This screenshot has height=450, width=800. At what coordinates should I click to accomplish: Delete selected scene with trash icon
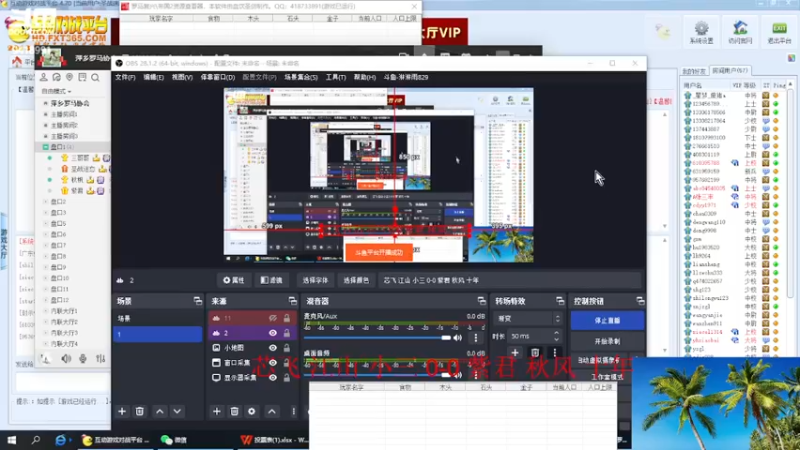click(139, 411)
